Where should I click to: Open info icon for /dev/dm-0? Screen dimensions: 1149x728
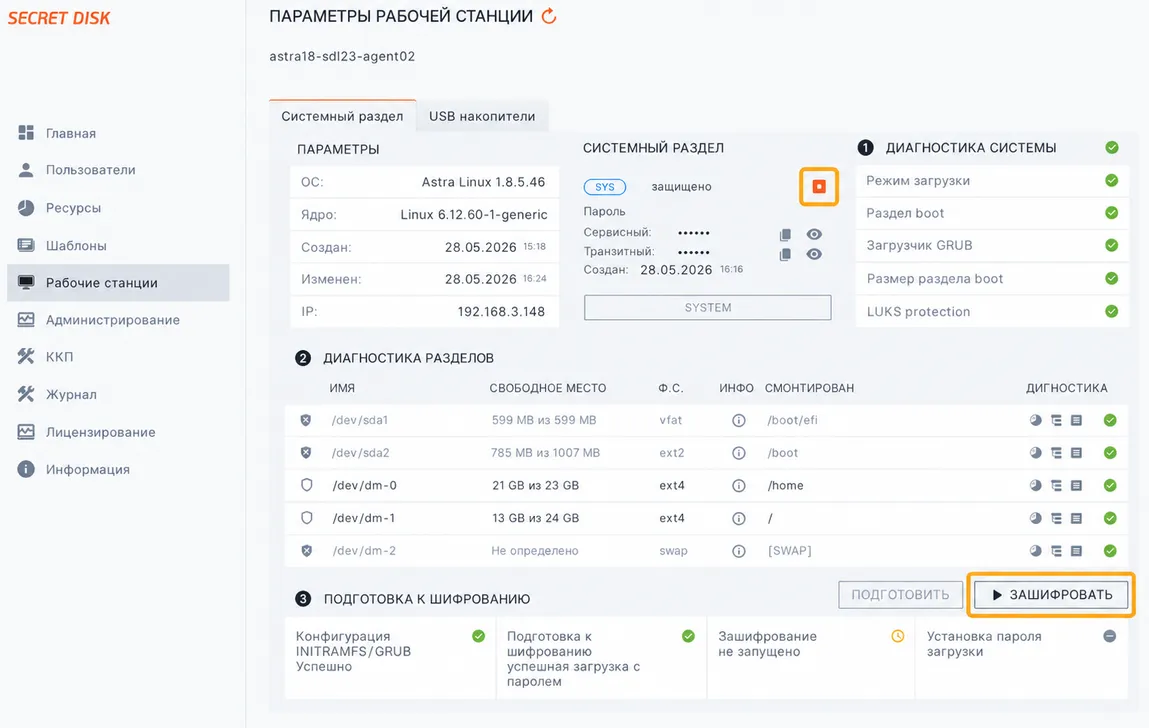click(739, 485)
